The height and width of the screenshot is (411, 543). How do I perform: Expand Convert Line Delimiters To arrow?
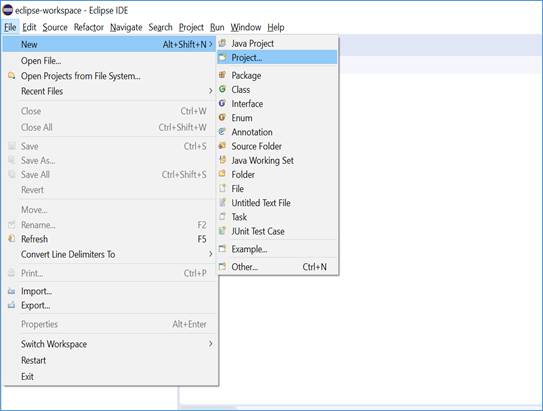(x=211, y=254)
